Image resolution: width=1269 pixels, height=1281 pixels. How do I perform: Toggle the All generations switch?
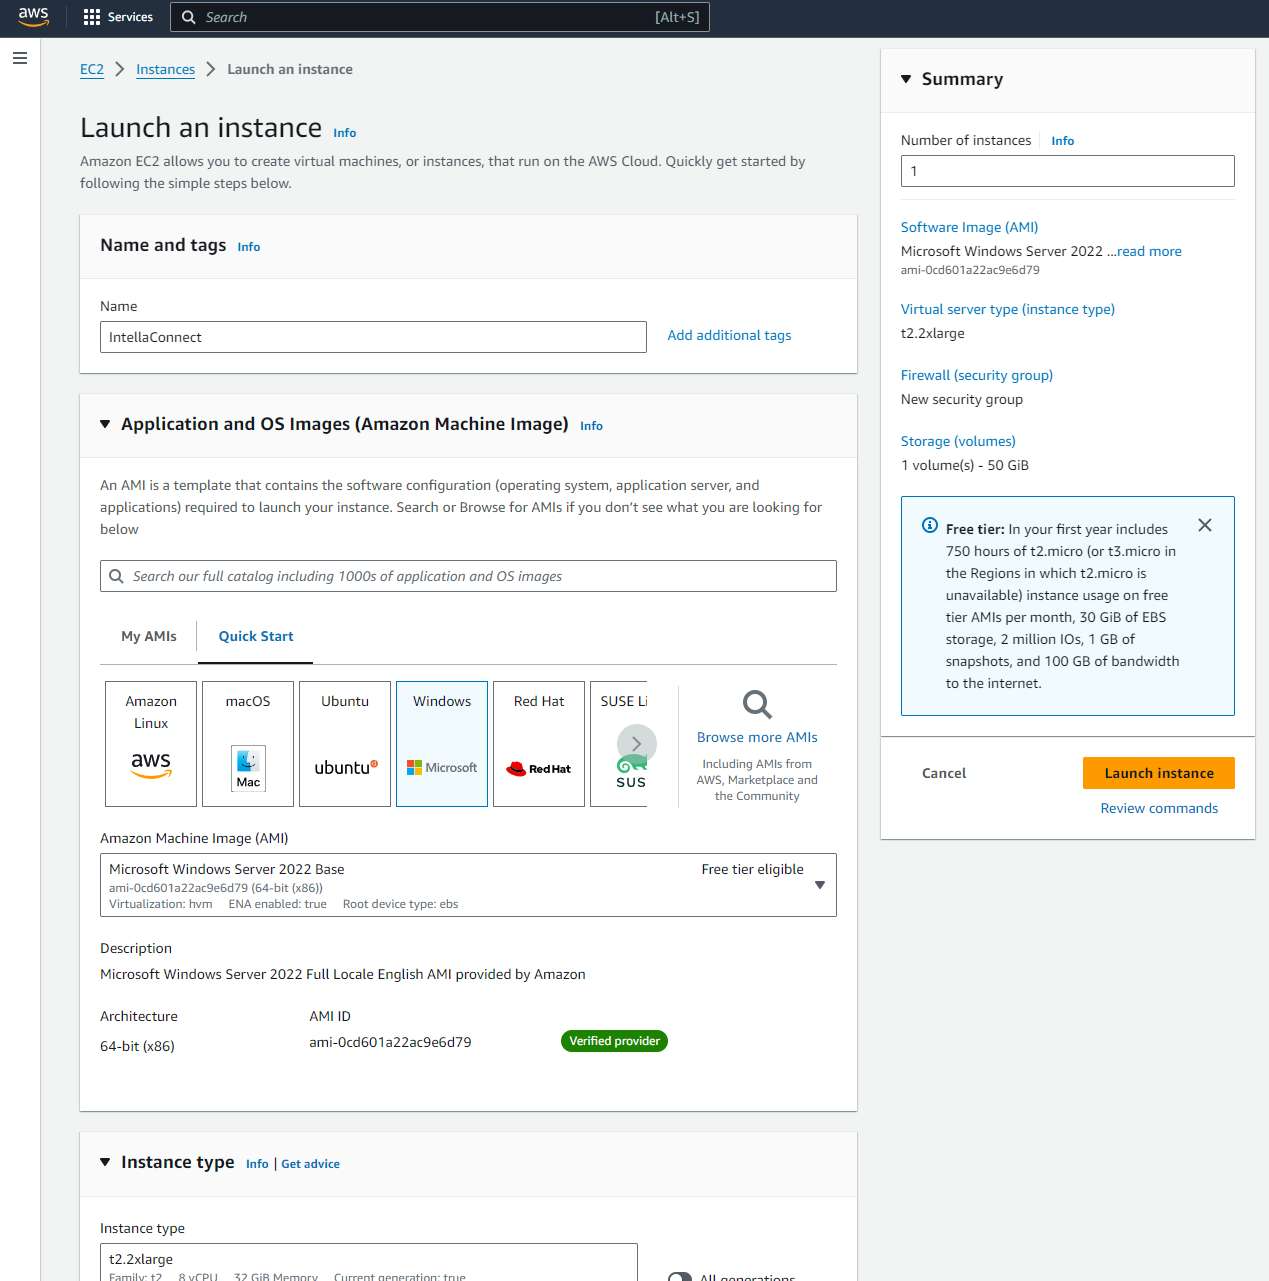(x=680, y=1277)
